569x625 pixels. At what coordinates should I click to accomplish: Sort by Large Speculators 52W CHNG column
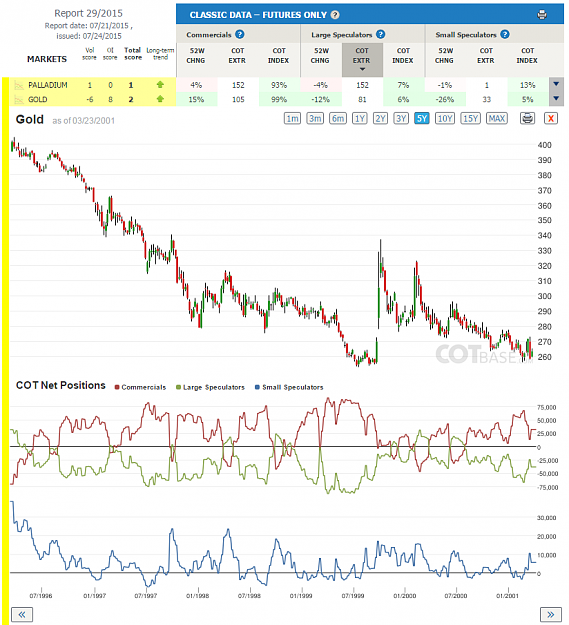click(321, 55)
